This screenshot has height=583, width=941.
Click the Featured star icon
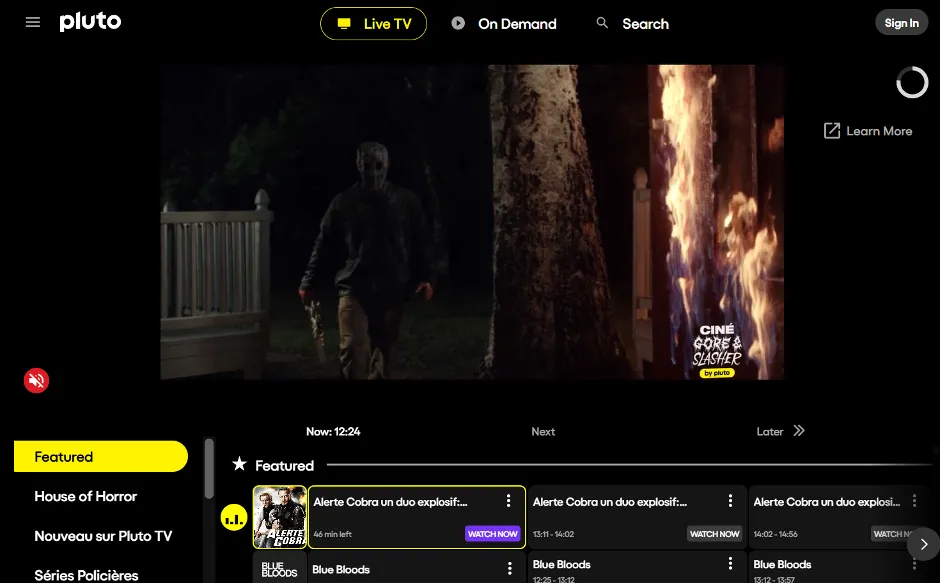[239, 464]
